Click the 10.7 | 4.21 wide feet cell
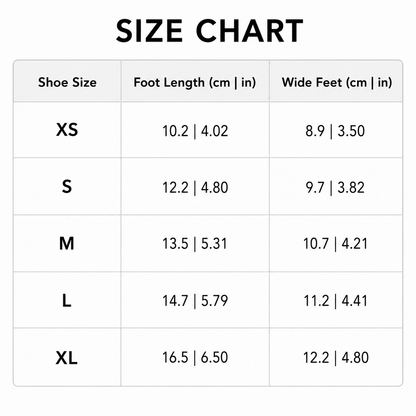Viewport: 416px width, 416px height. (x=335, y=244)
